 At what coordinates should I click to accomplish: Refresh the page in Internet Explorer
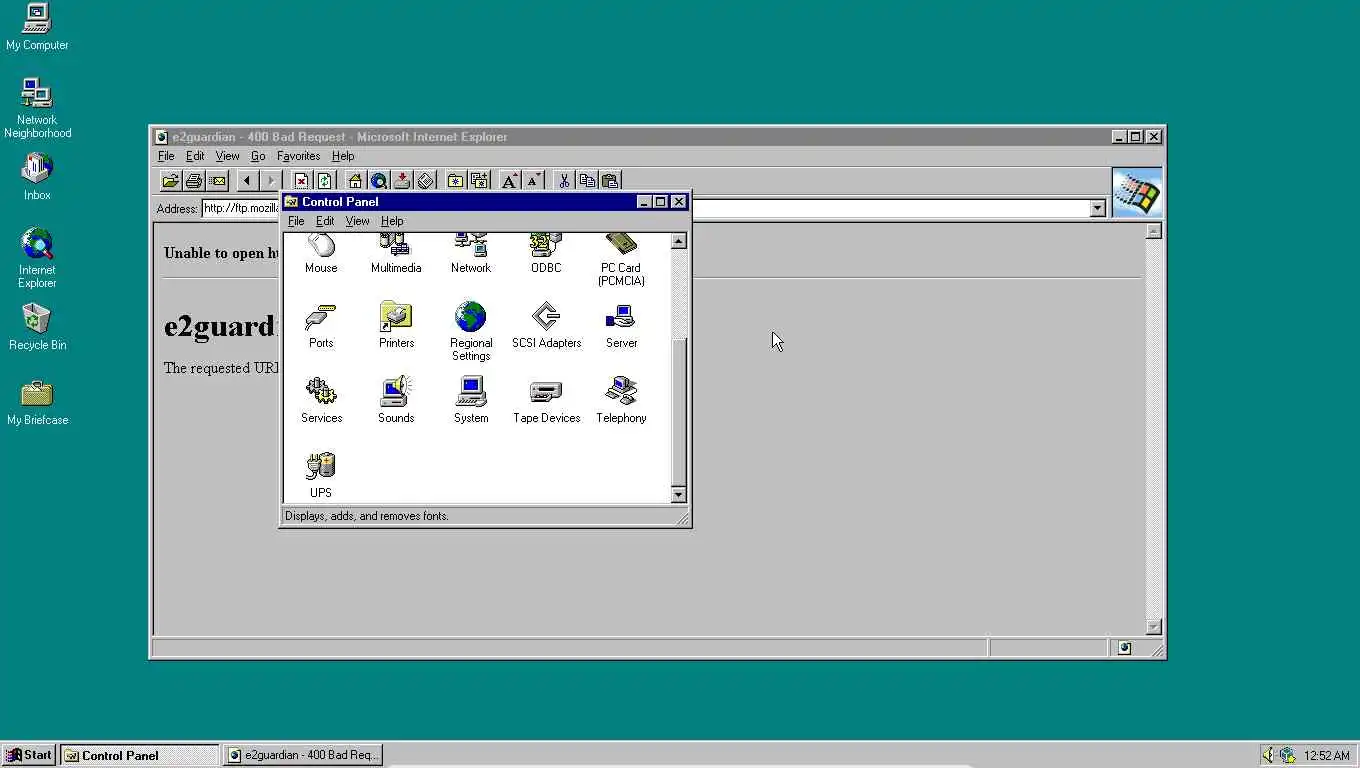(324, 180)
